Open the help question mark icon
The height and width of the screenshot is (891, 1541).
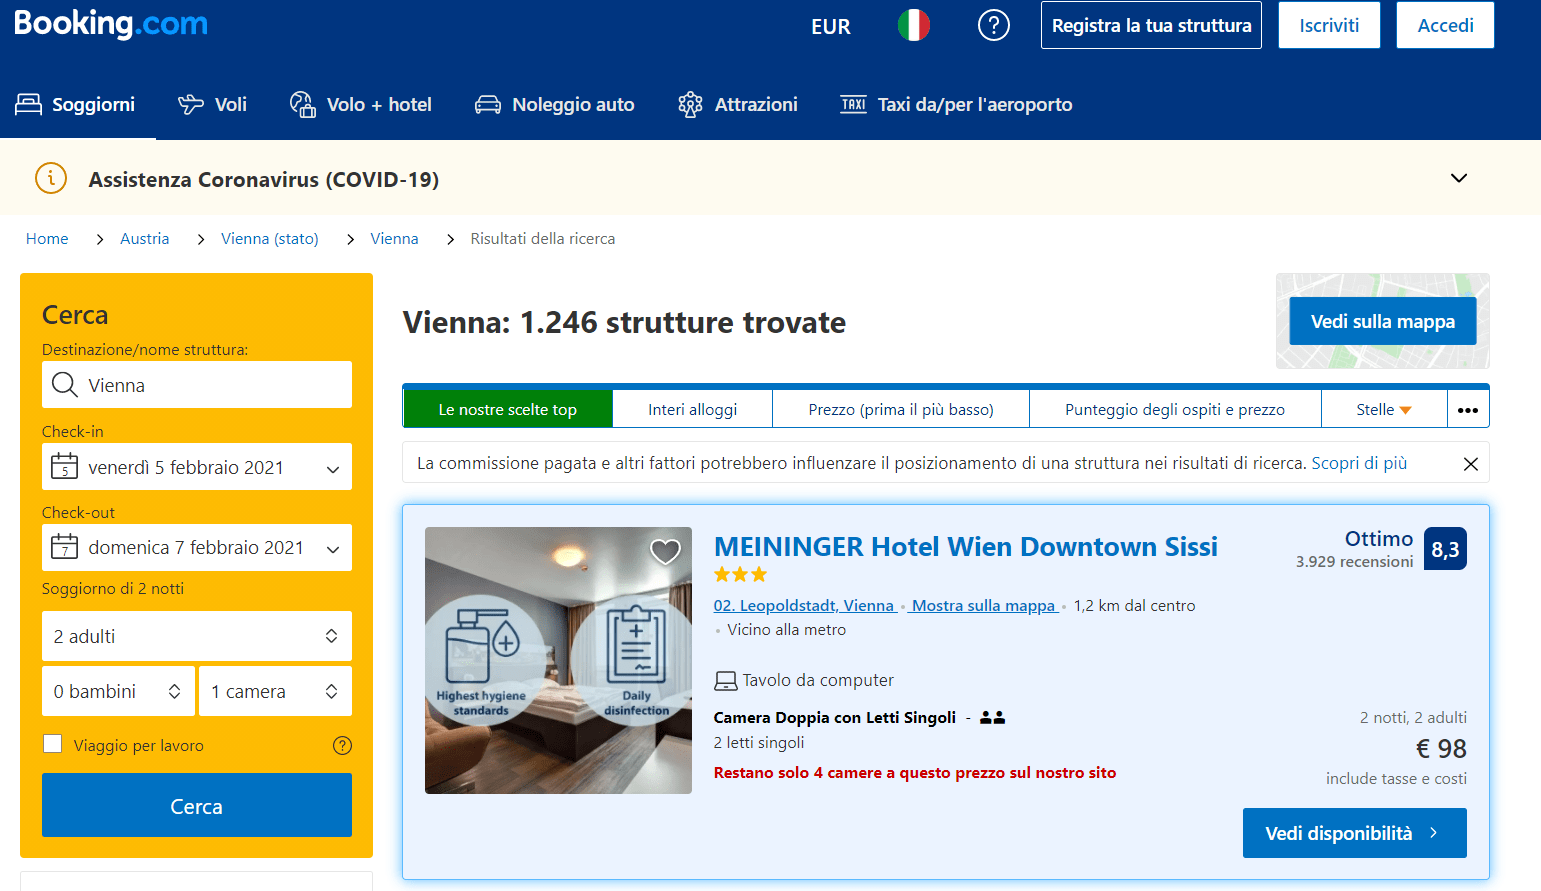993,25
